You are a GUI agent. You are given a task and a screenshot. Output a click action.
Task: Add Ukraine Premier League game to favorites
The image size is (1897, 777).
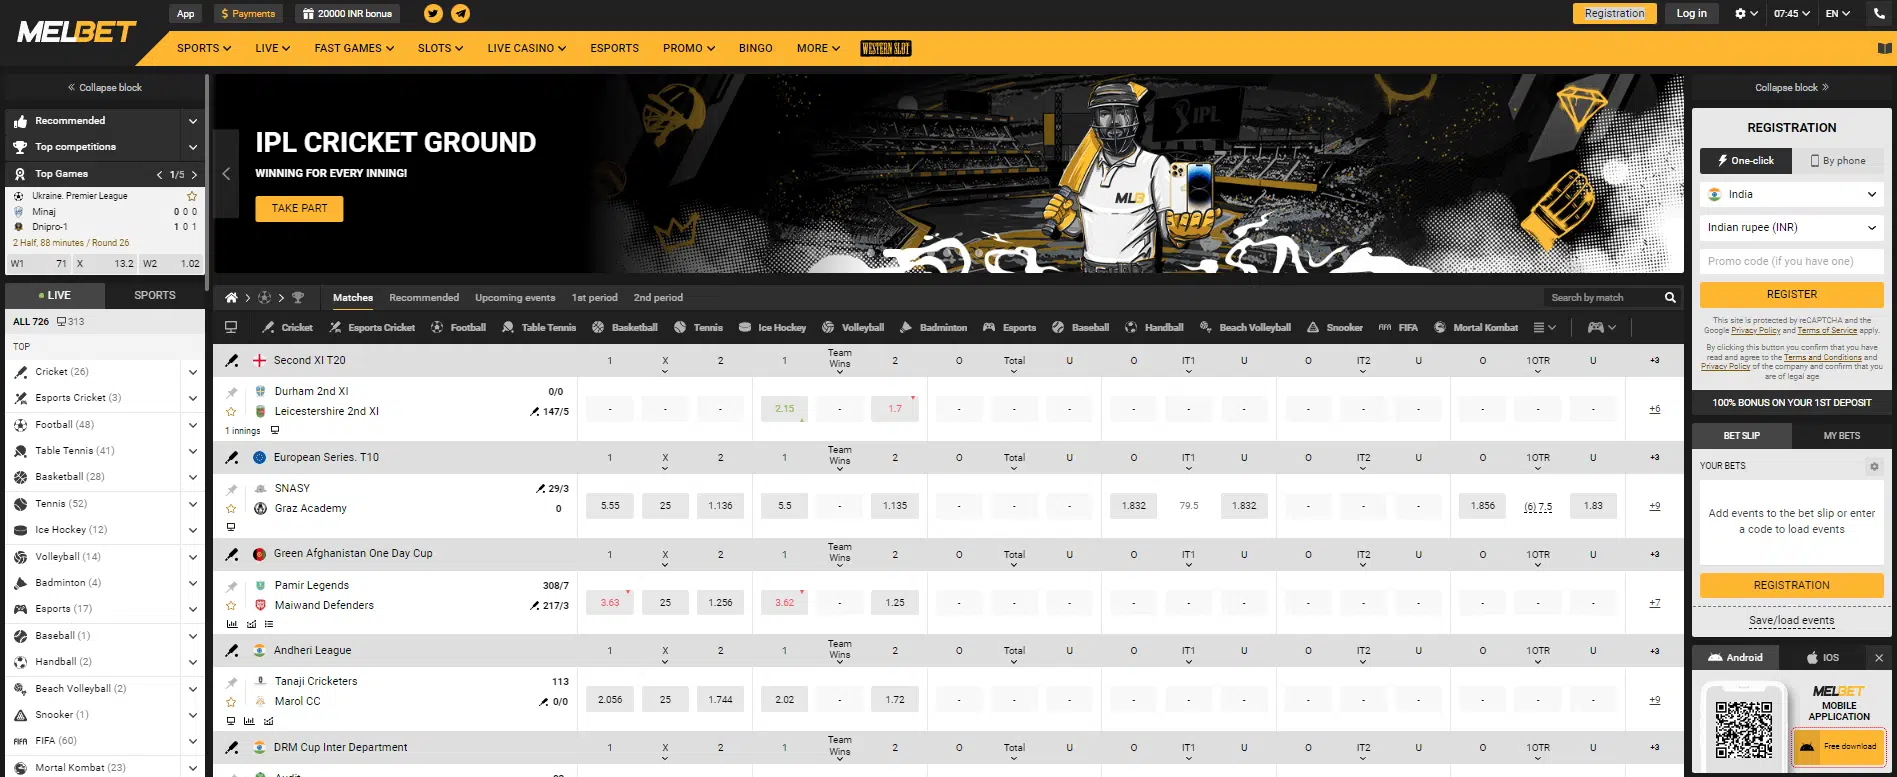(192, 196)
